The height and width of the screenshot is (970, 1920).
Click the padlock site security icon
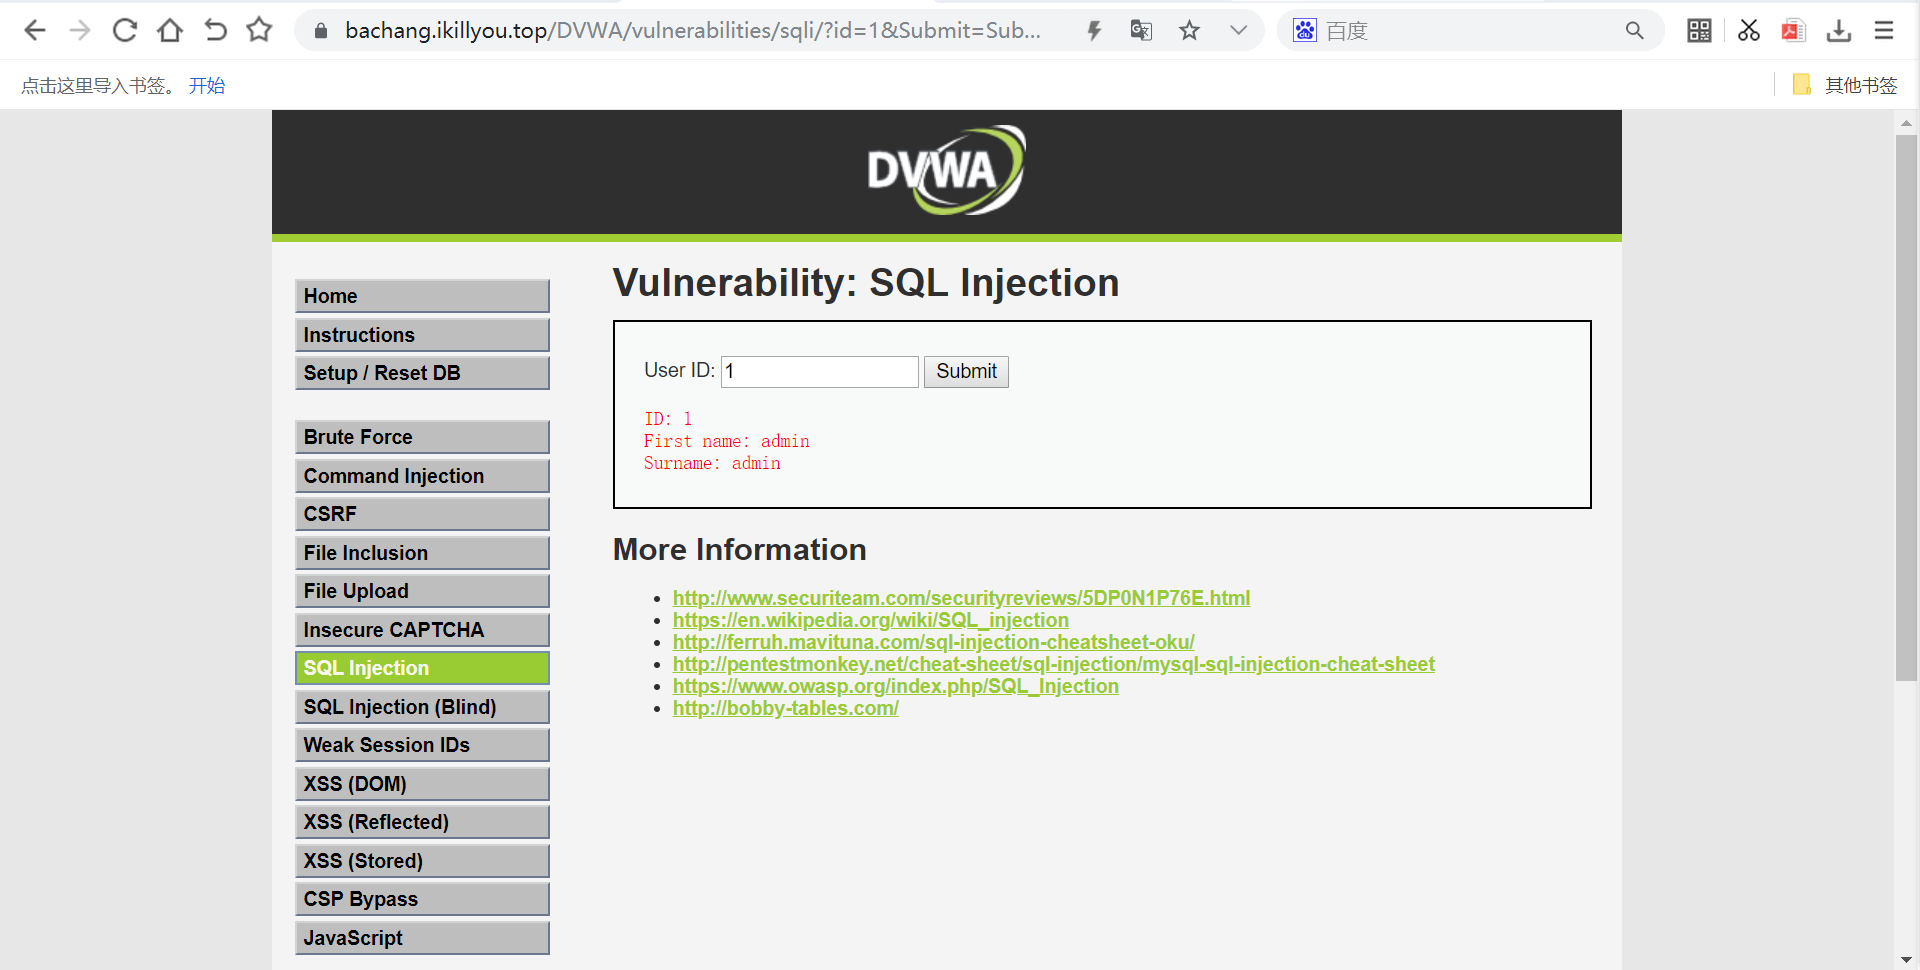[x=321, y=31]
